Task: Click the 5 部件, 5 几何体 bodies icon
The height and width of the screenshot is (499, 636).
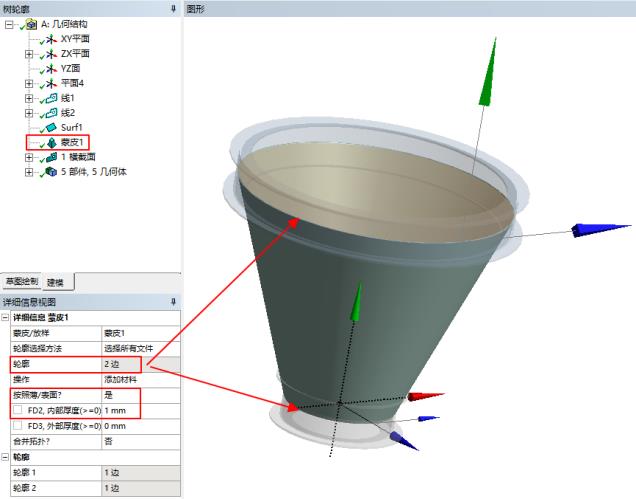Action: pyautogui.click(x=50, y=172)
